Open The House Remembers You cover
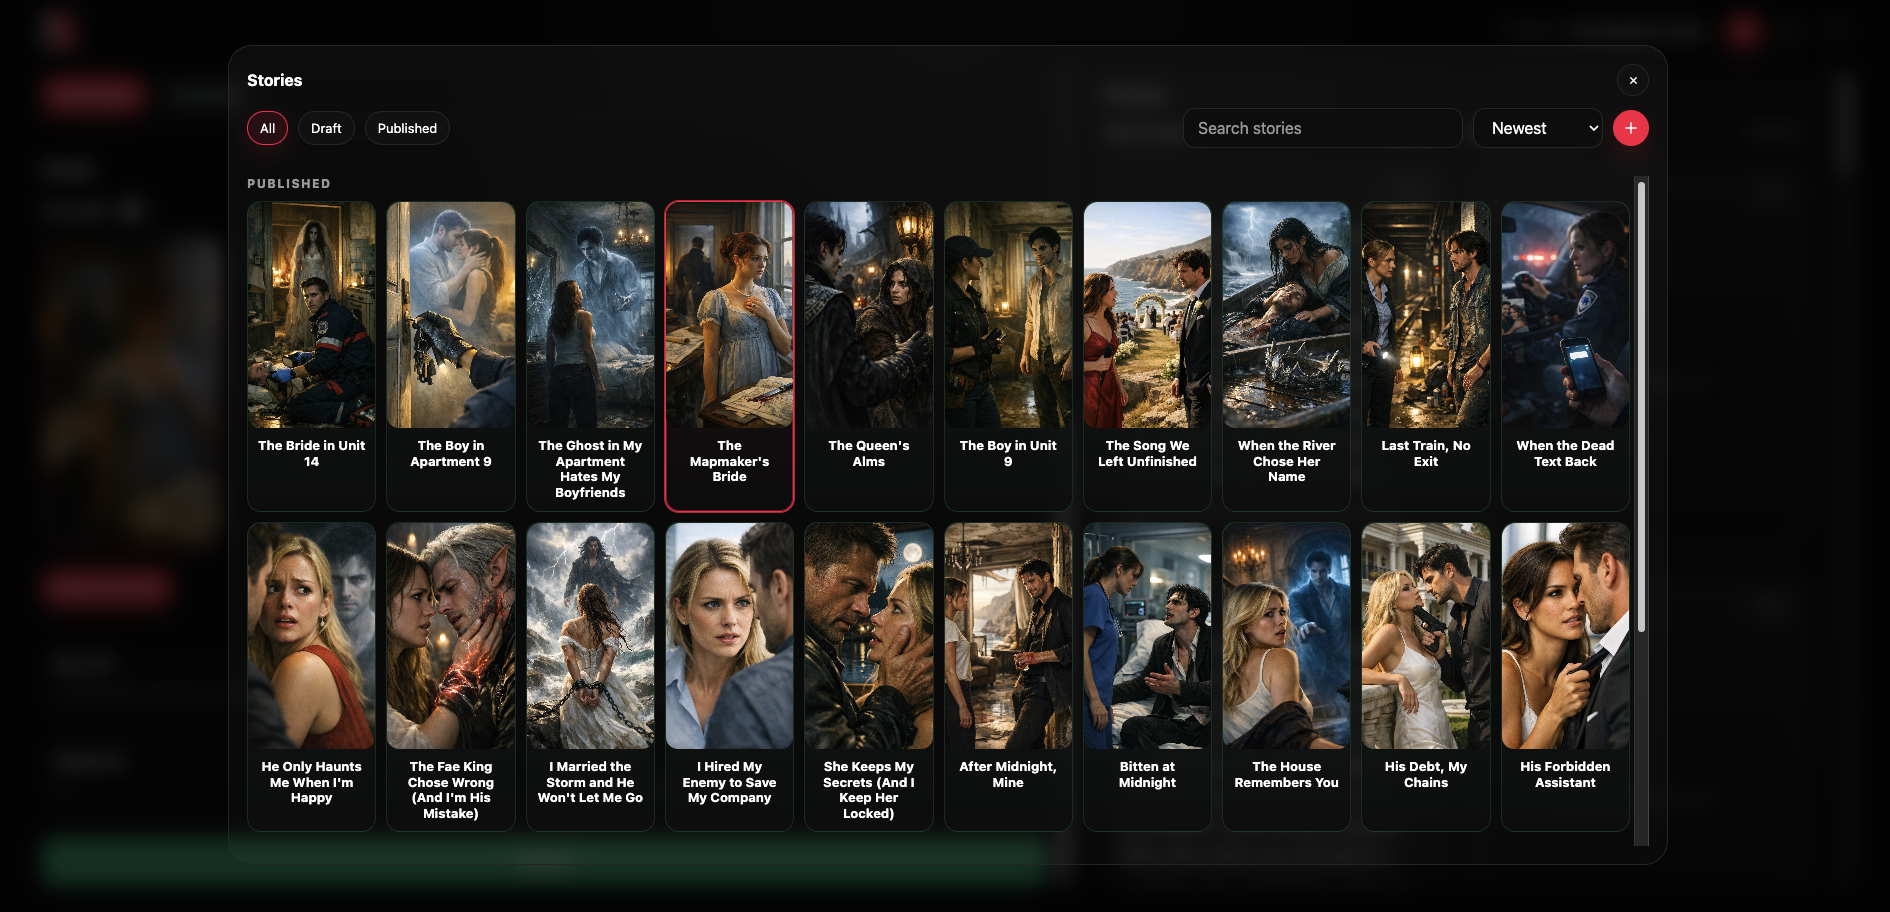The width and height of the screenshot is (1890, 912). point(1287,636)
